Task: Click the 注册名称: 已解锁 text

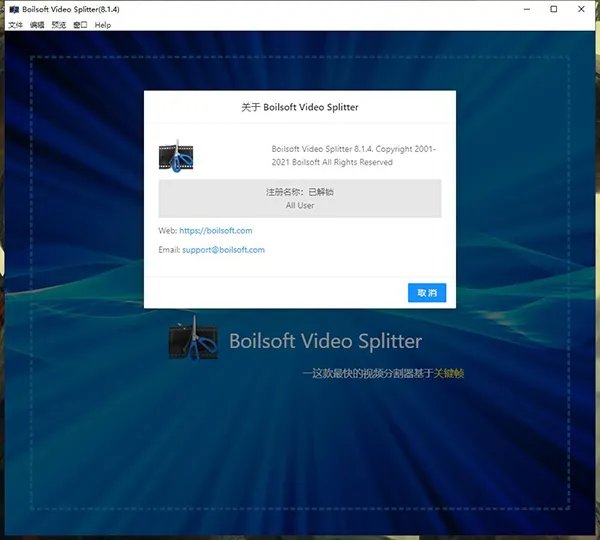Action: (x=300, y=192)
